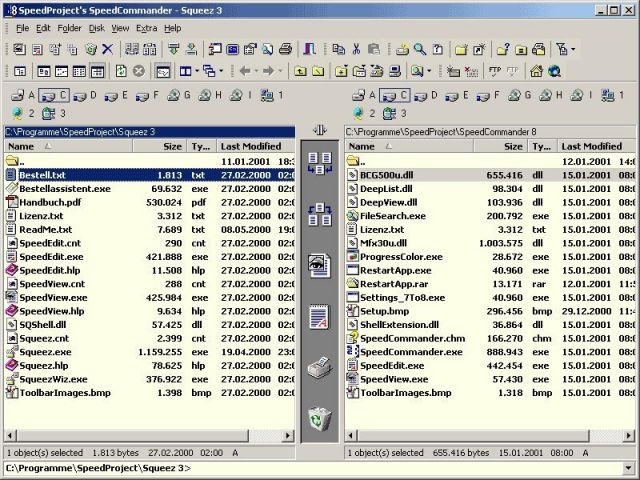Click into the command line input field
The height and width of the screenshot is (480, 640).
[x=313, y=468]
